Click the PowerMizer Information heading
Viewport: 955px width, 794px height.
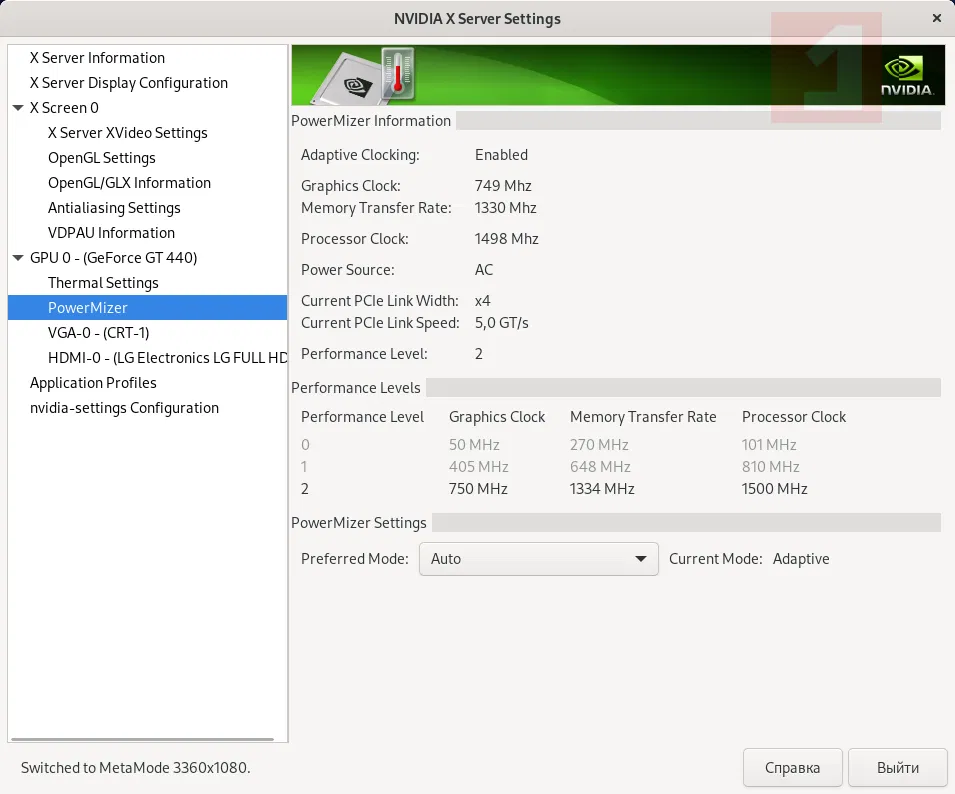(371, 121)
